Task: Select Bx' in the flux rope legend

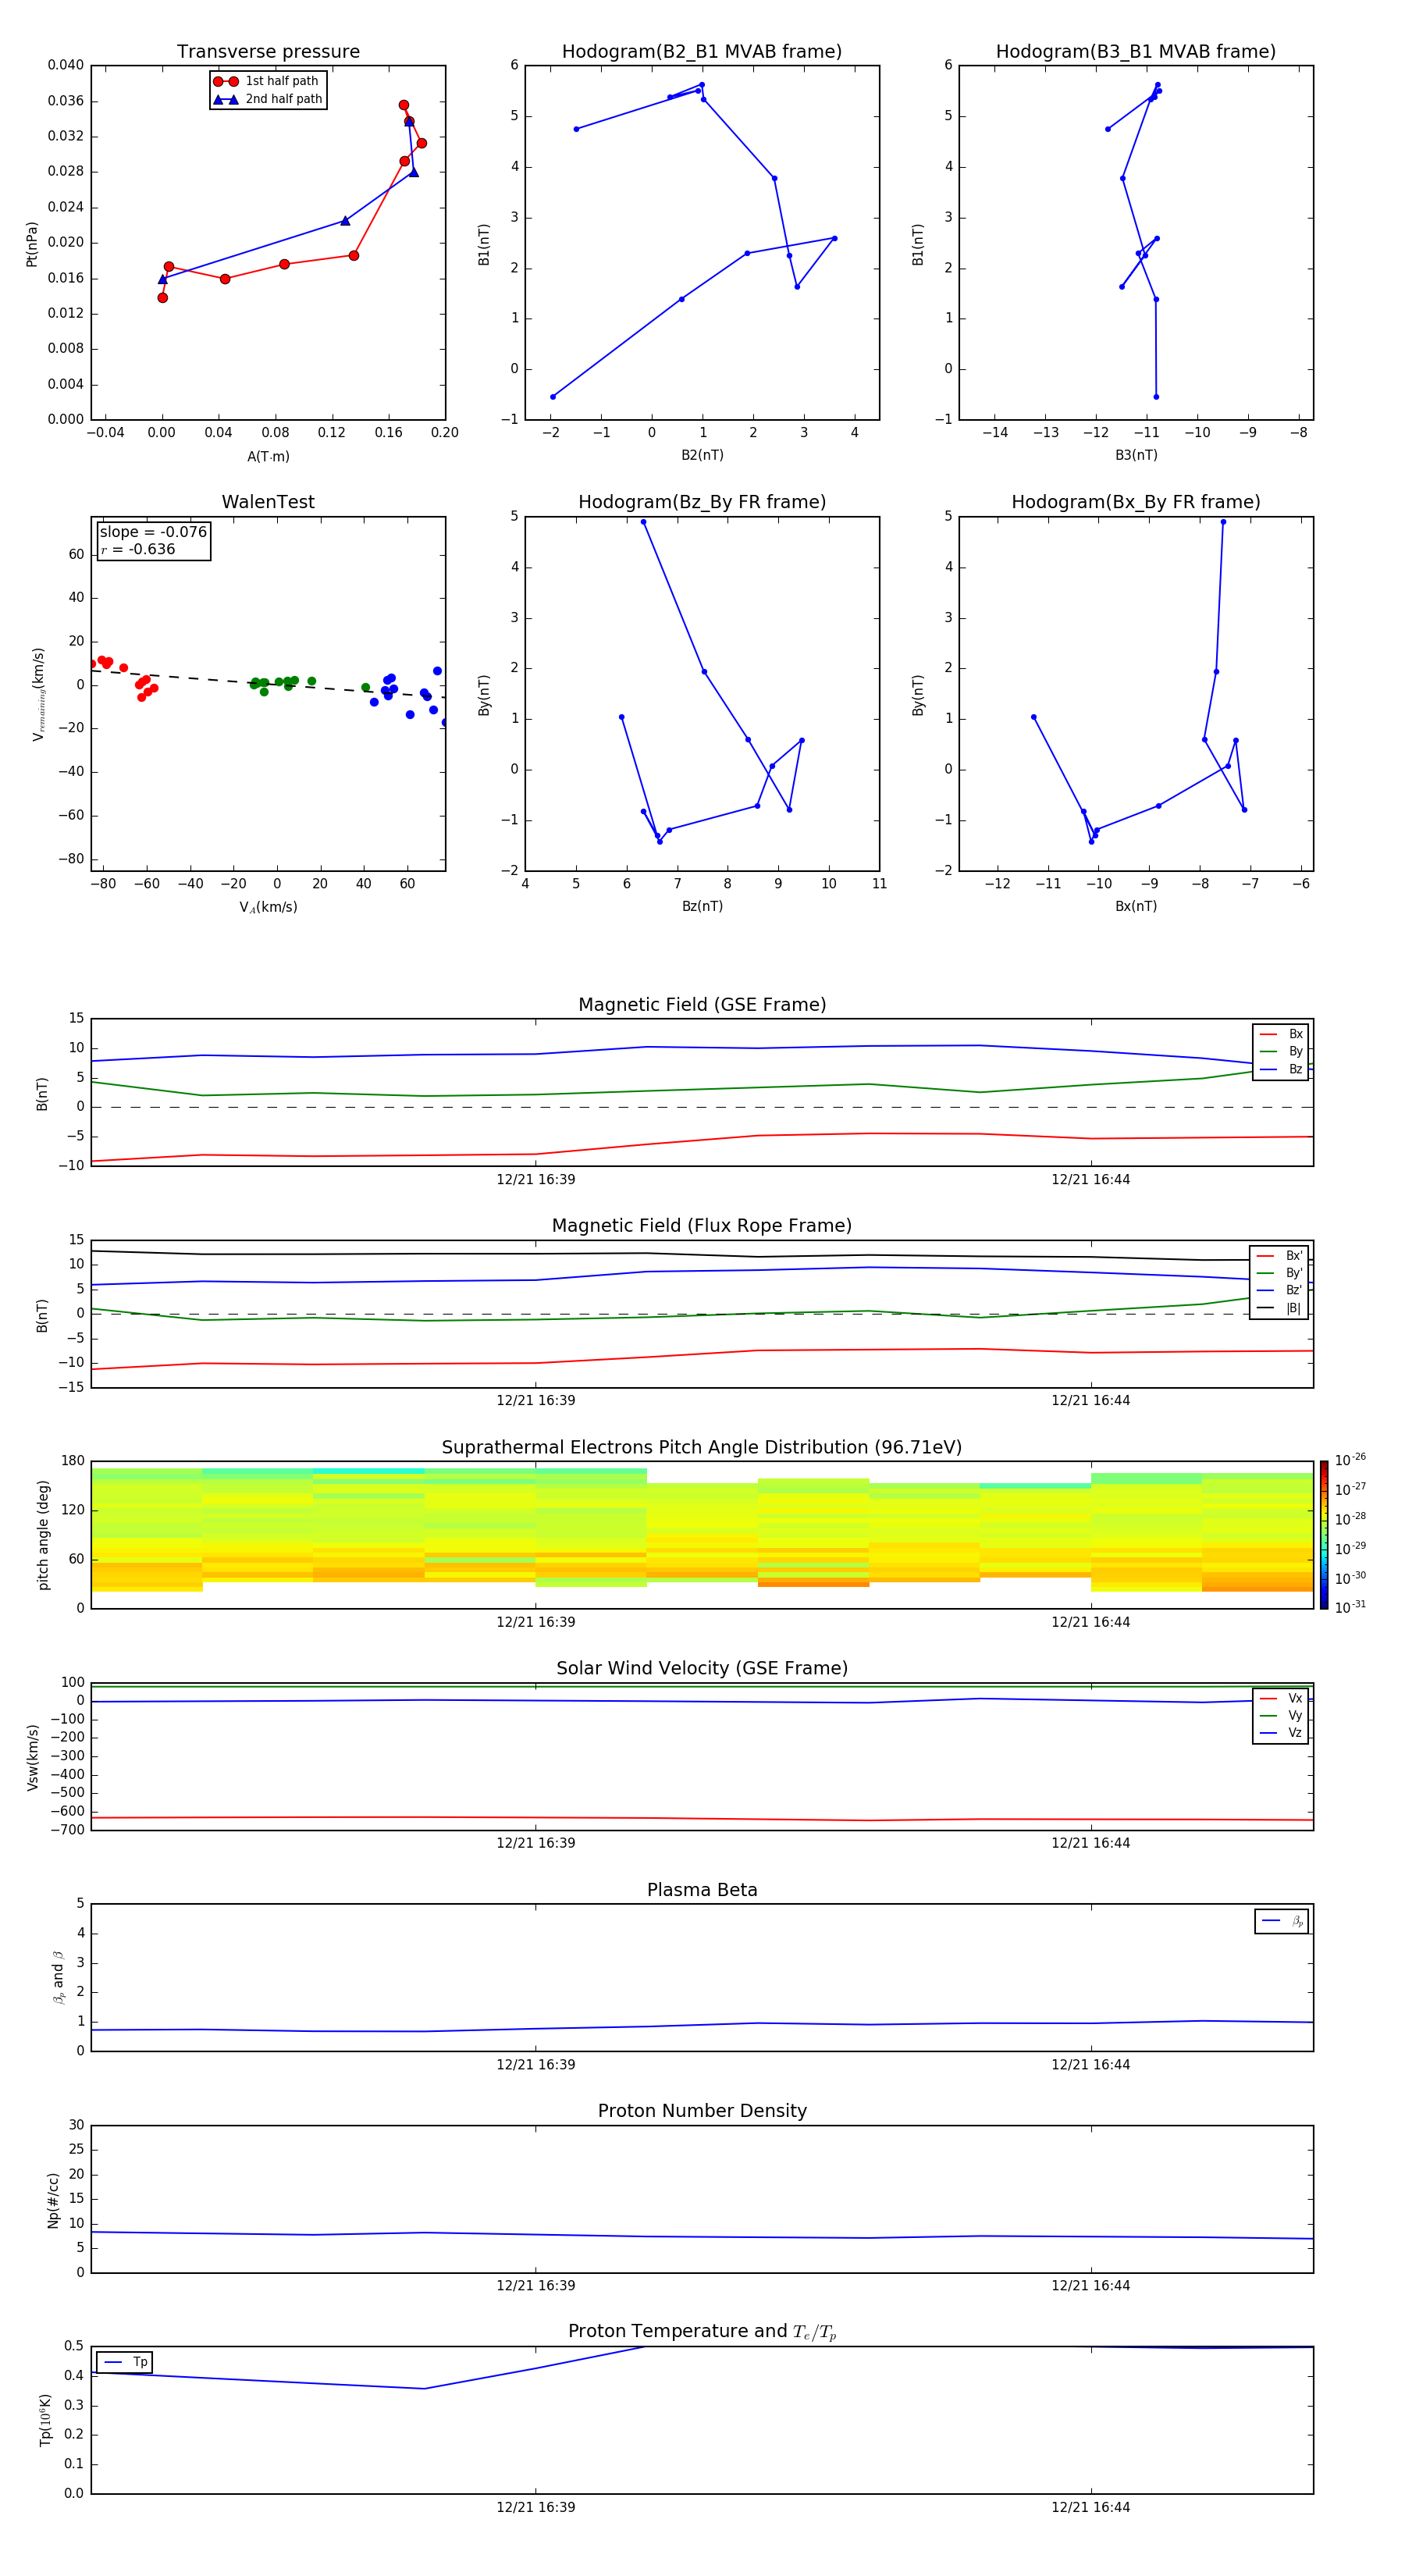Action: tap(1280, 1256)
